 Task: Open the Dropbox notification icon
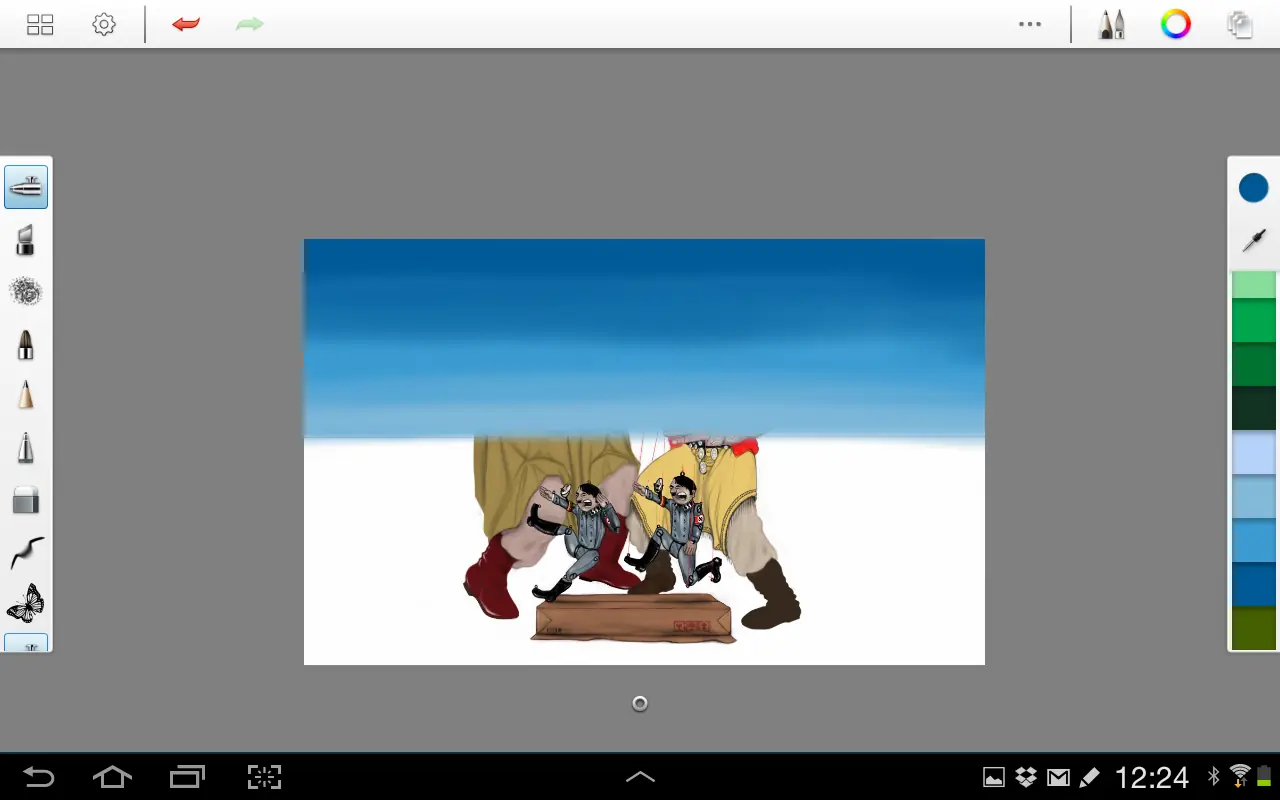pyautogui.click(x=1026, y=777)
